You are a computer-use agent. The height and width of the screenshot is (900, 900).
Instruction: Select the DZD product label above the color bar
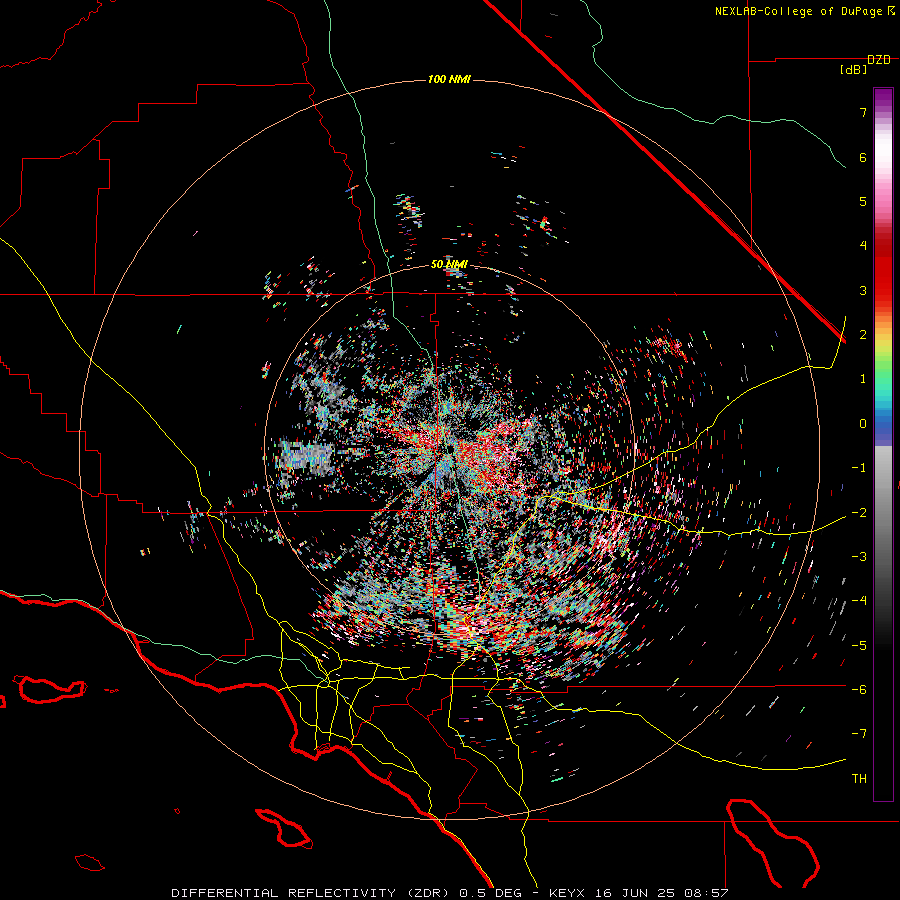click(x=878, y=60)
